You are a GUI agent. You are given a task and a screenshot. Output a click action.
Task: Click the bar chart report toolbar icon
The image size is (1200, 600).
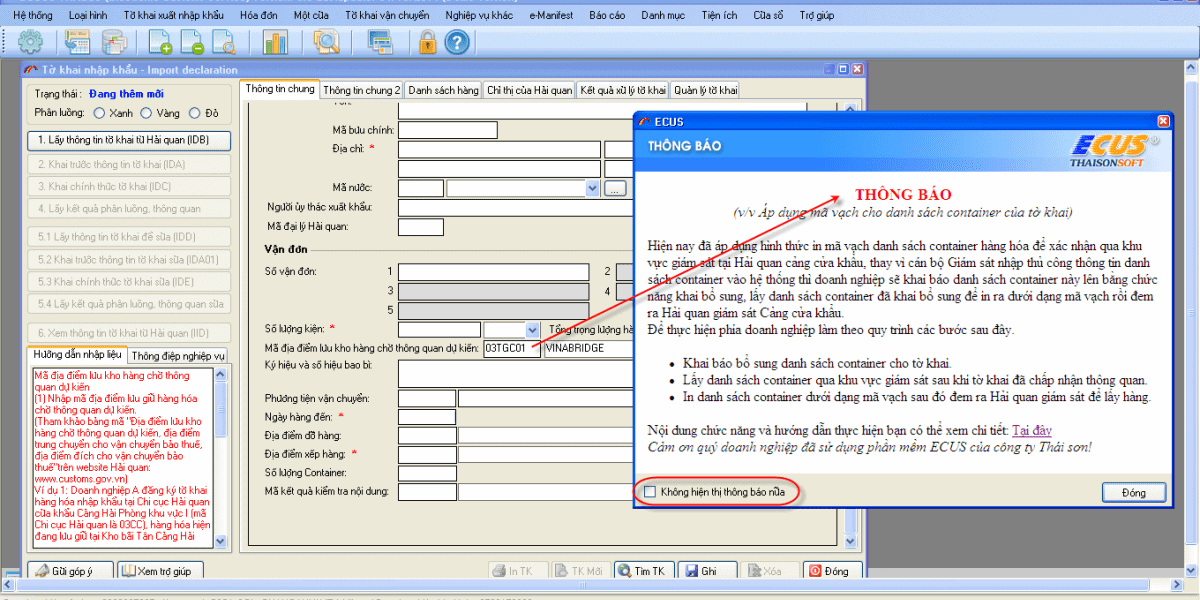pos(274,42)
